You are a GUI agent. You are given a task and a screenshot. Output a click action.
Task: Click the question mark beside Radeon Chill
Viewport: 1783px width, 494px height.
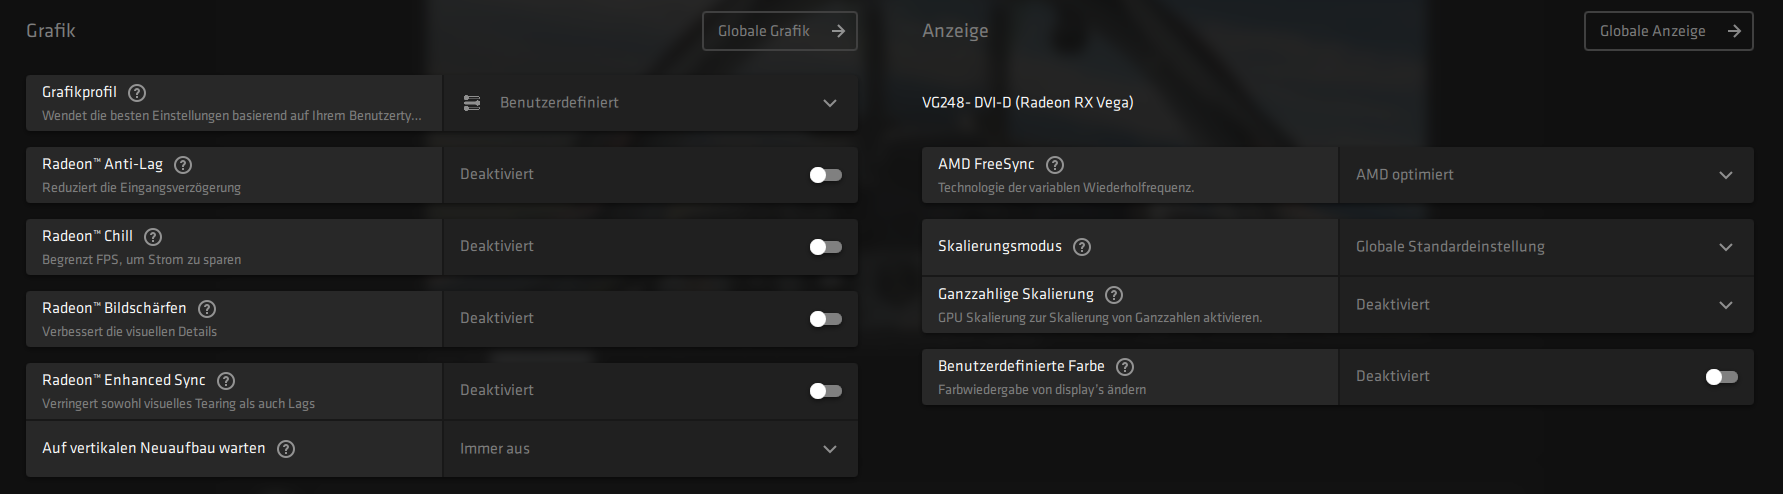(153, 237)
